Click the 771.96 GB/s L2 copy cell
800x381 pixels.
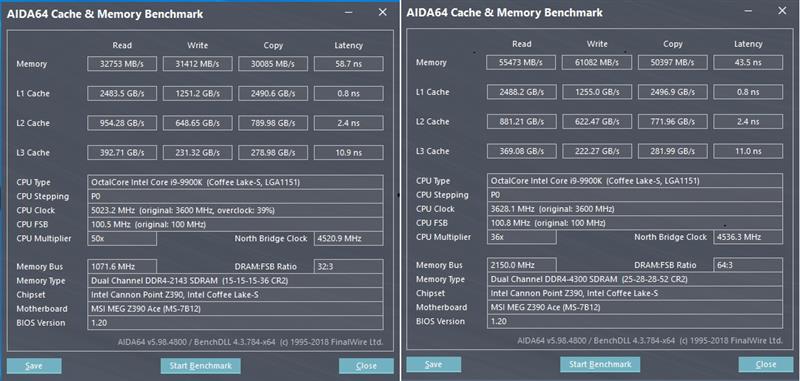672,121
